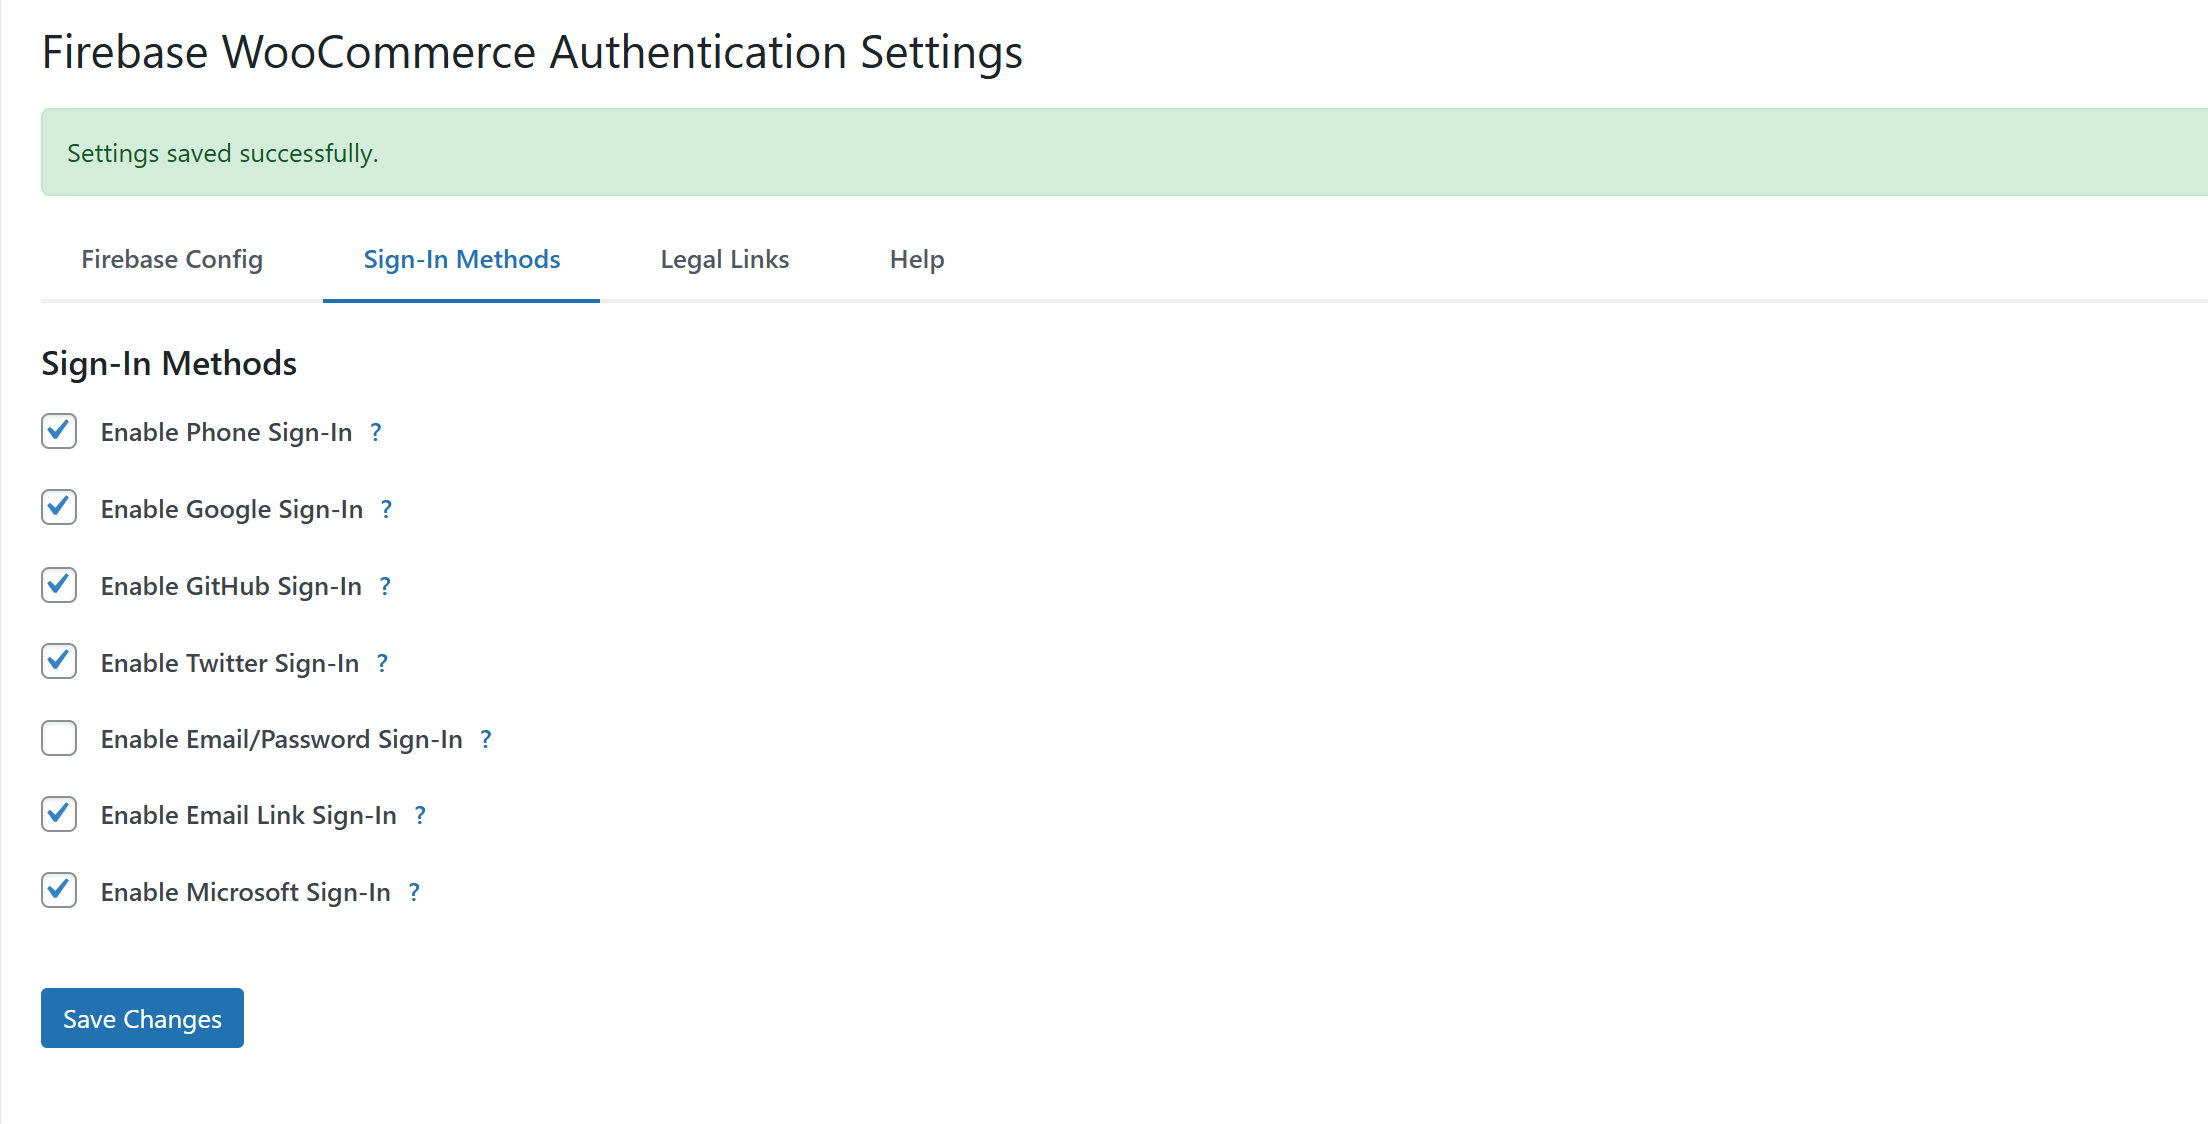The width and height of the screenshot is (2208, 1124).
Task: Open help tooltip for Phone Sign-In
Action: [x=376, y=432]
